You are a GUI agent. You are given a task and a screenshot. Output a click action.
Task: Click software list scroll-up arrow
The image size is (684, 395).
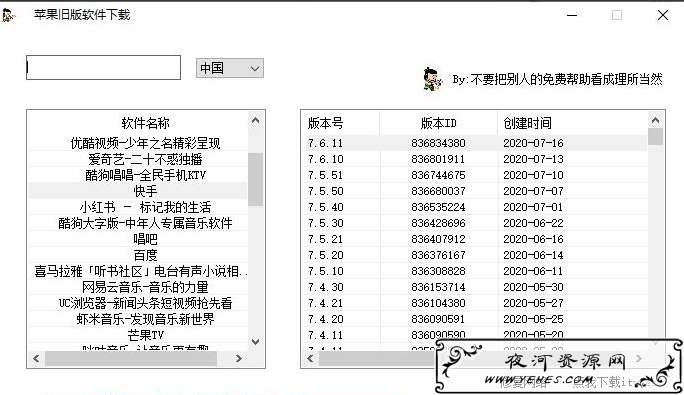256,120
